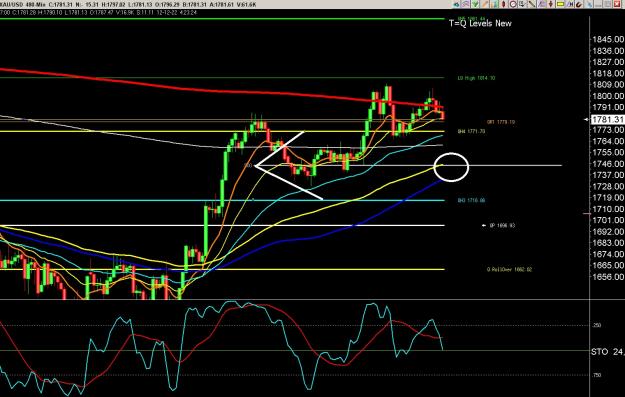Click the current price tag 1781.31 on the axis

click(x=607, y=119)
